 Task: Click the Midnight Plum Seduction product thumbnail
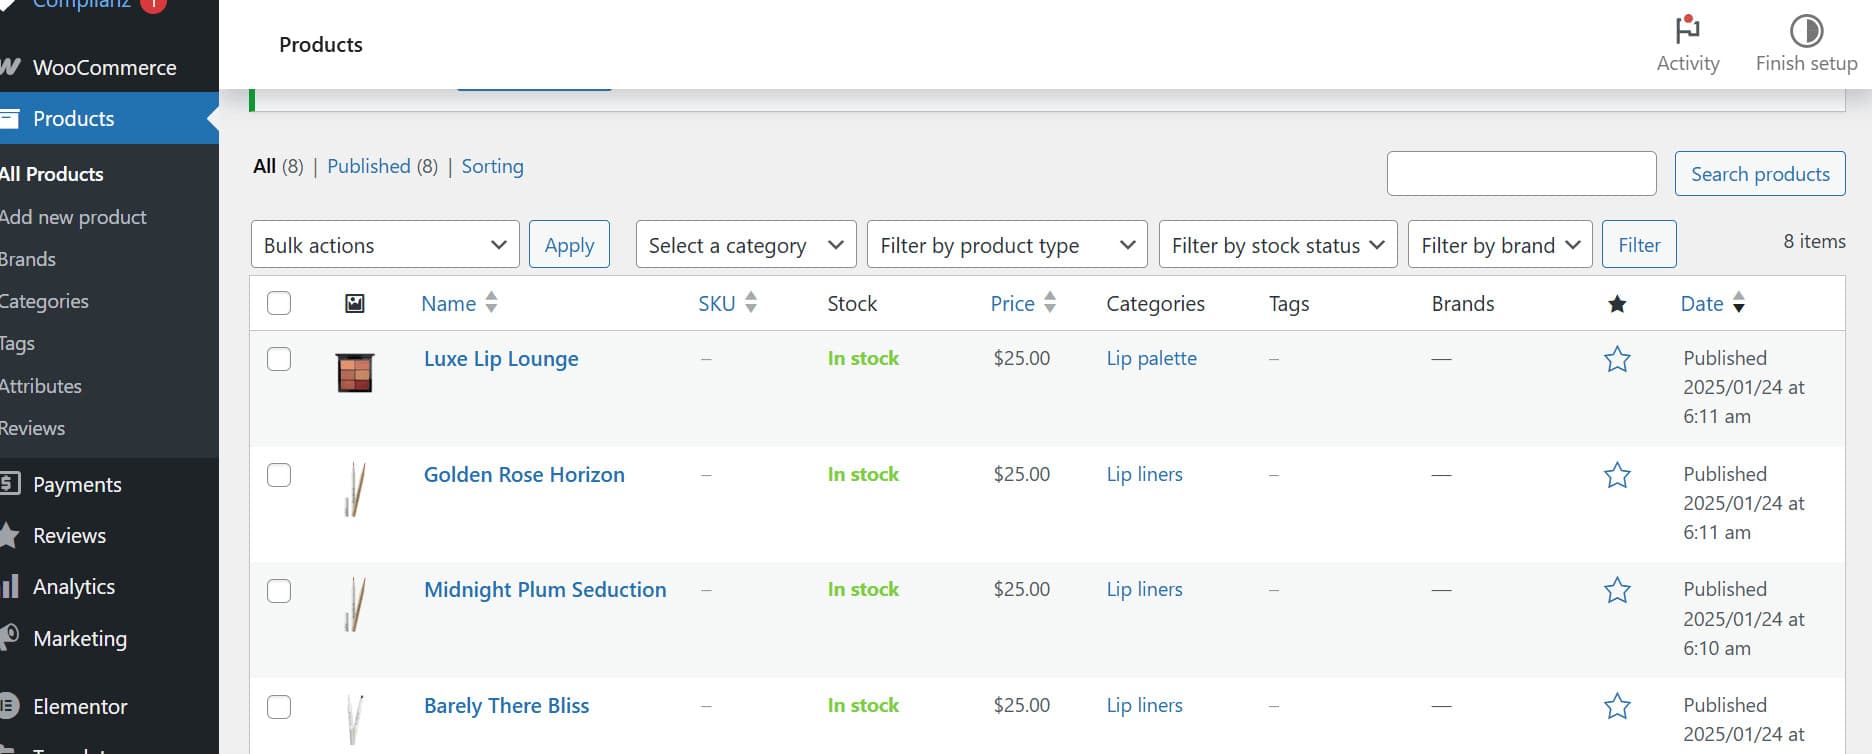click(x=355, y=605)
